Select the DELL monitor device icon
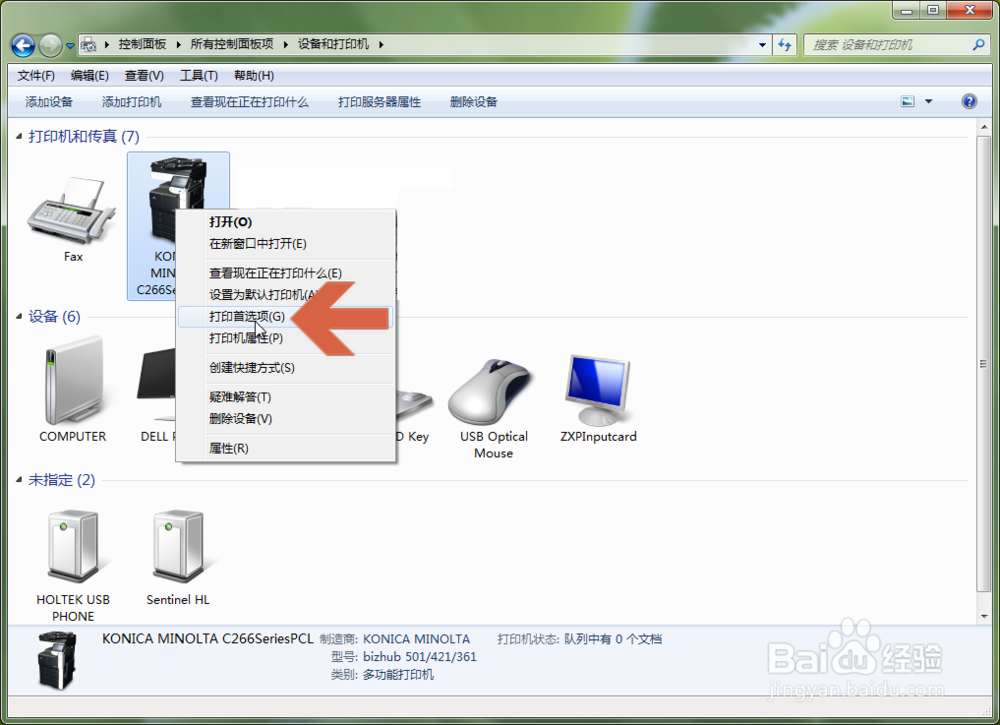Screen dimensions: 1000x725 click(156, 383)
